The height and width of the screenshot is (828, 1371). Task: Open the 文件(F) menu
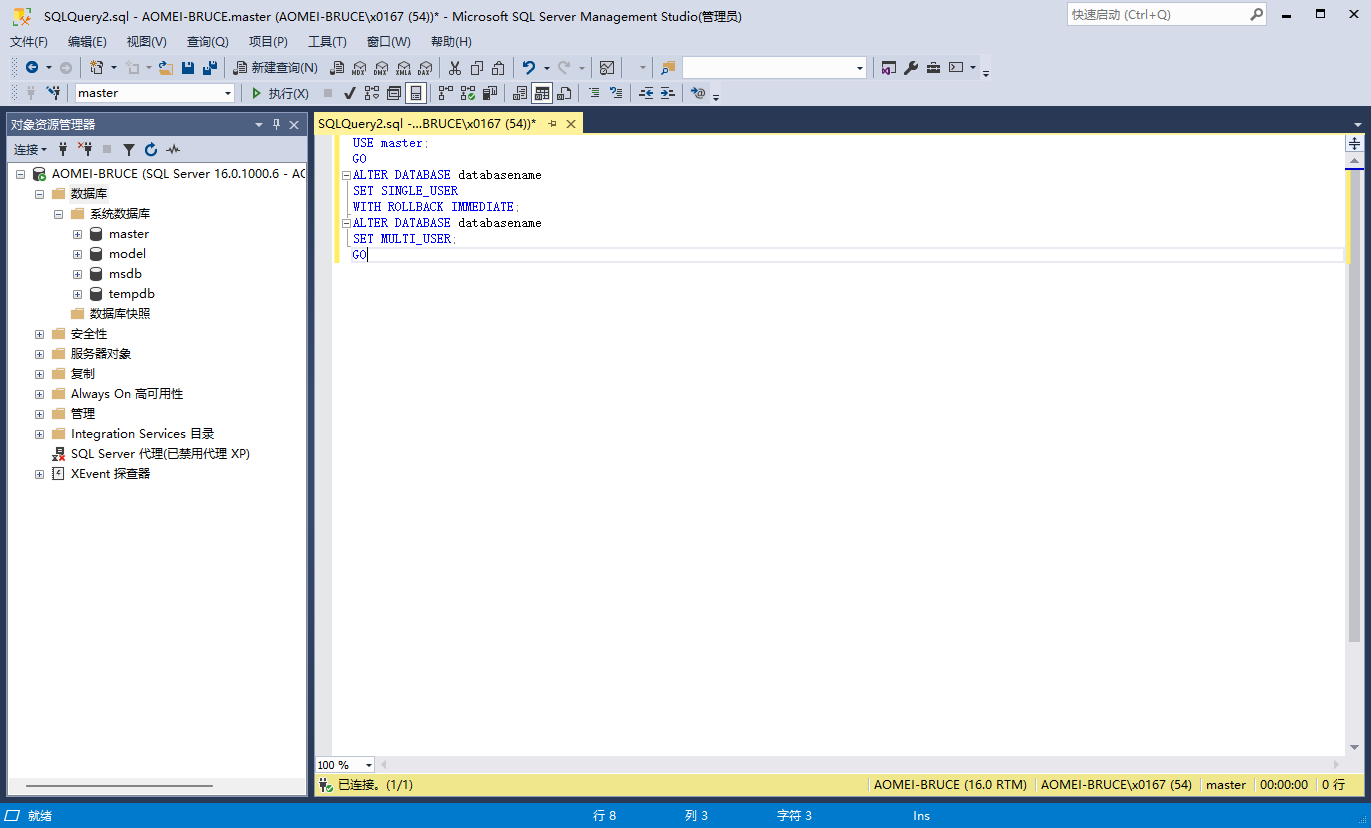click(29, 42)
